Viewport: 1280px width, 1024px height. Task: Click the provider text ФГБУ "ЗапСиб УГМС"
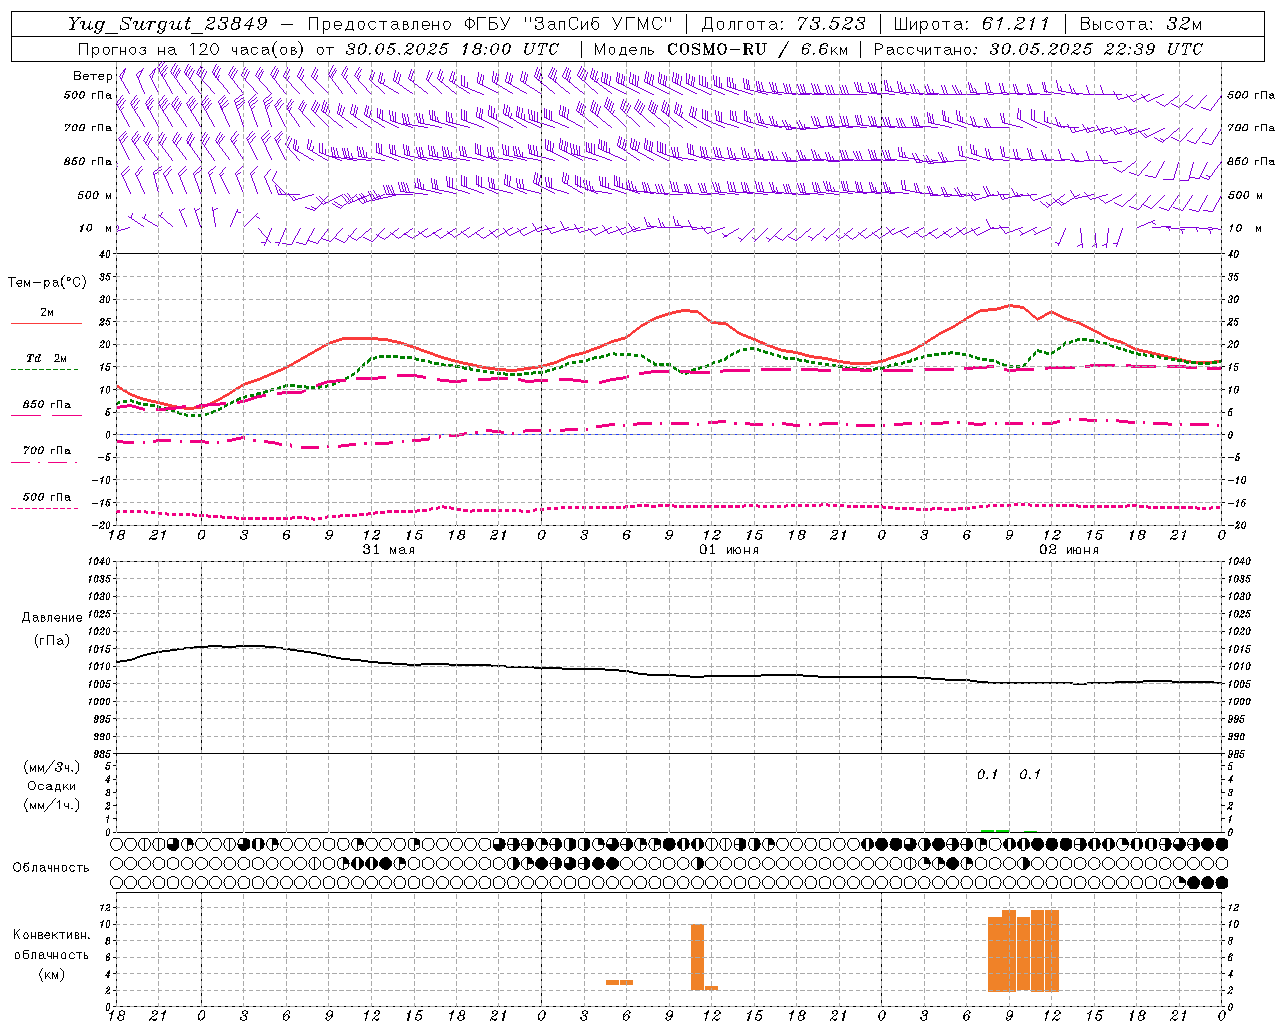pyautogui.click(x=570, y=24)
